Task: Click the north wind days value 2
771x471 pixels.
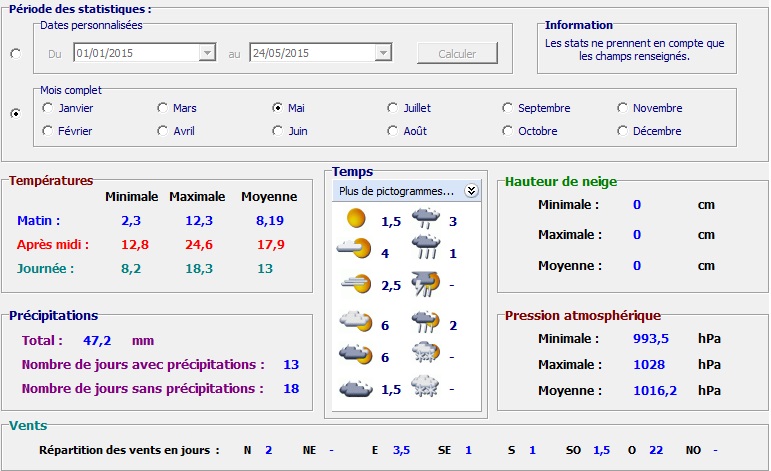Action: pyautogui.click(x=268, y=450)
